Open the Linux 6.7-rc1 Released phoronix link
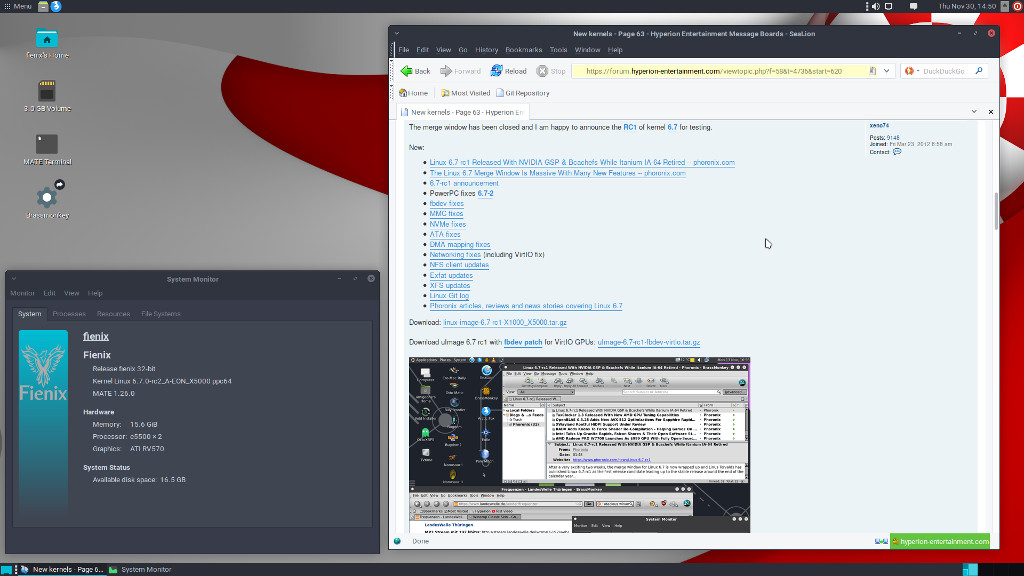This screenshot has width=1024, height=576. tap(582, 163)
